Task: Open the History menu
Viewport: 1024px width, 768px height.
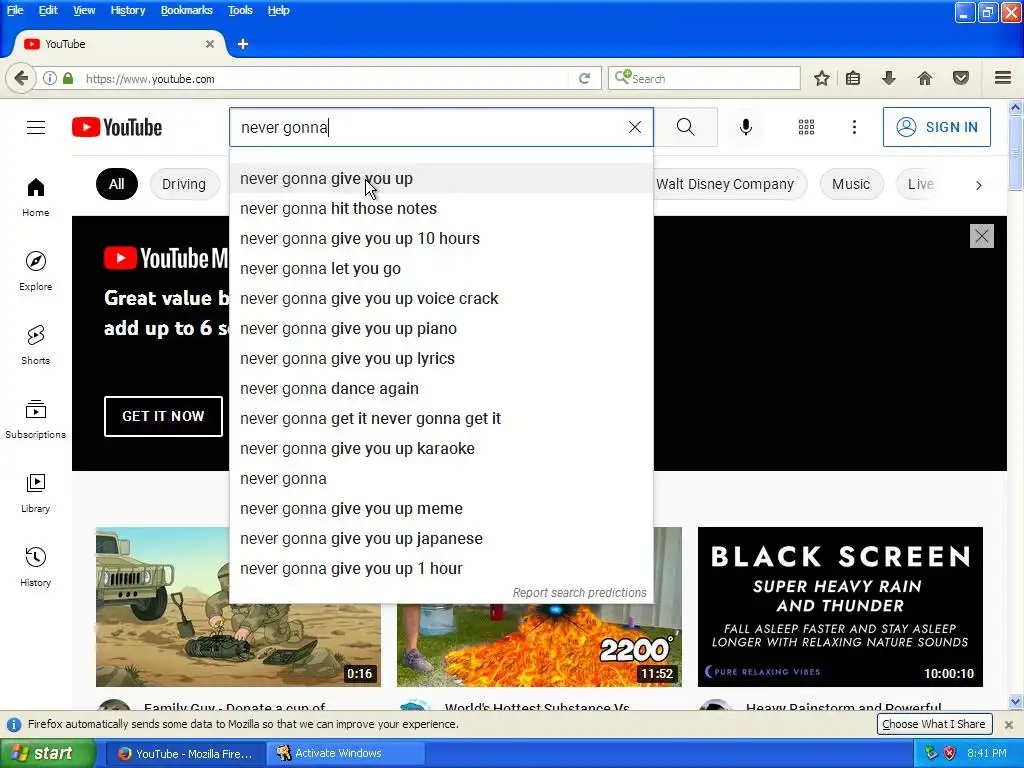Action: pos(127,10)
